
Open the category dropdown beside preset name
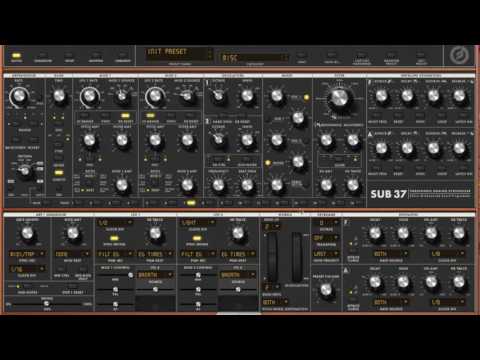[x=254, y=58]
